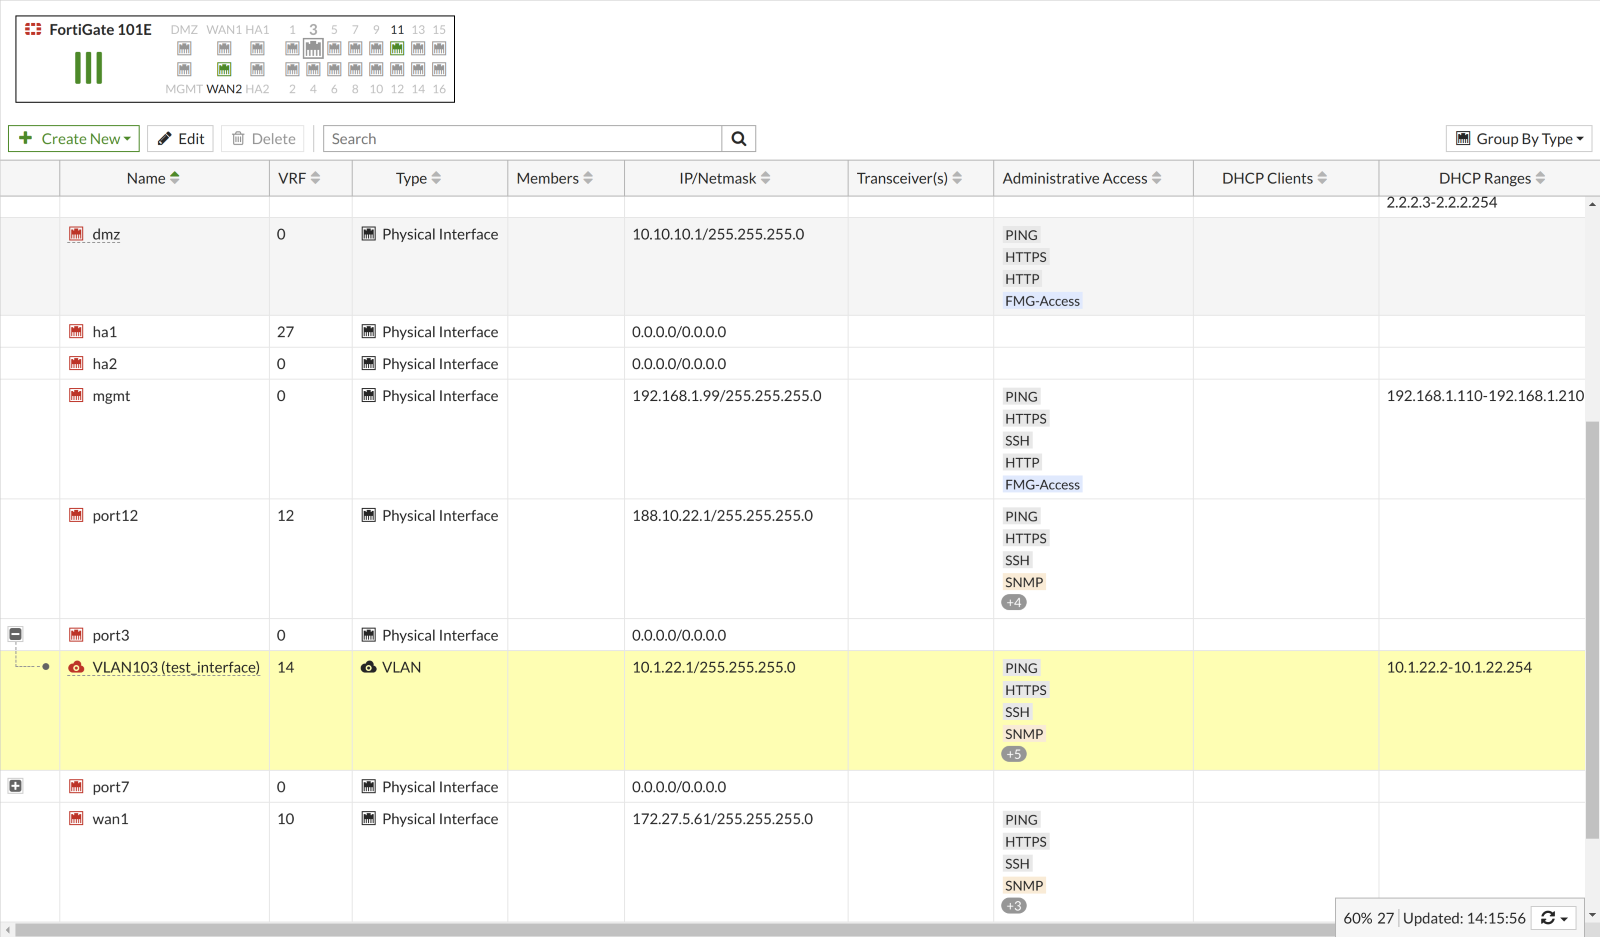Open the refresh options dropdown
This screenshot has width=1600, height=937.
pos(1555,918)
